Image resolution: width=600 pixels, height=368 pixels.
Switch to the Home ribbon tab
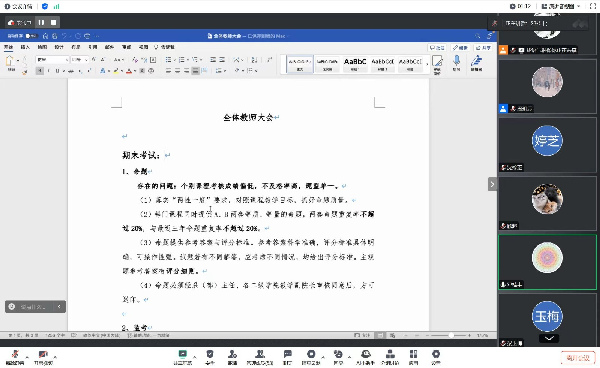(x=8, y=47)
